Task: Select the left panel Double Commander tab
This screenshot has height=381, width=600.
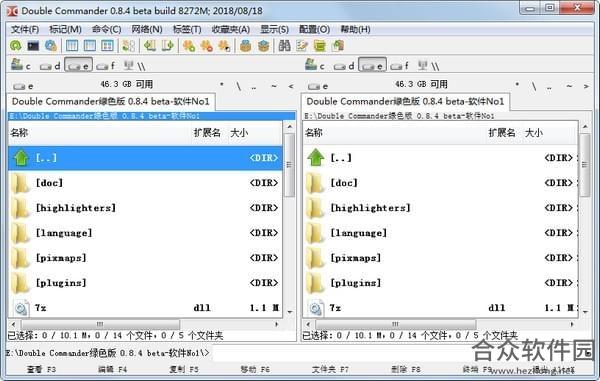Action: click(111, 102)
